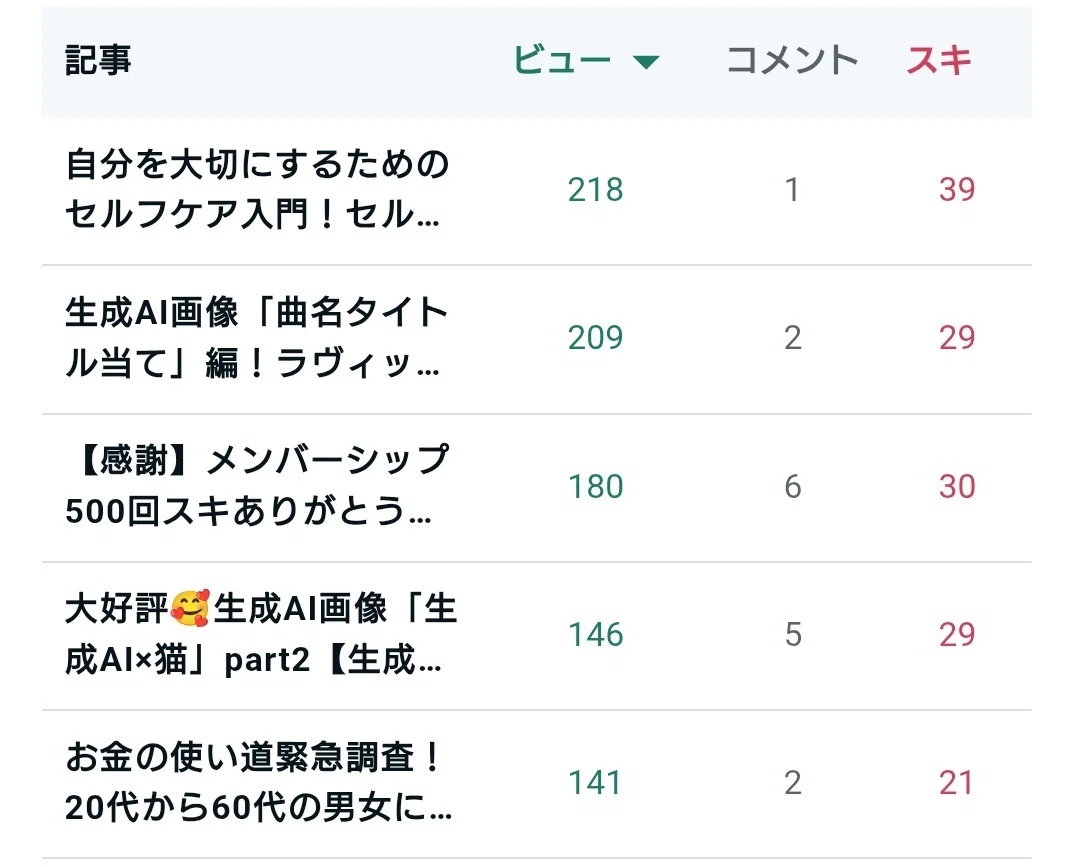The height and width of the screenshot is (867, 1077).
Task: Open the 大好評 生成AI×猫 part2 article
Action: 261,634
